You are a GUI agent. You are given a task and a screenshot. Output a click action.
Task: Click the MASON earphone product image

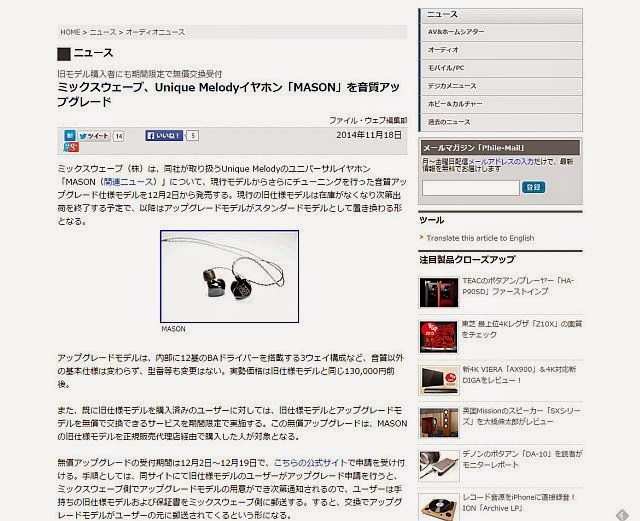[229, 276]
